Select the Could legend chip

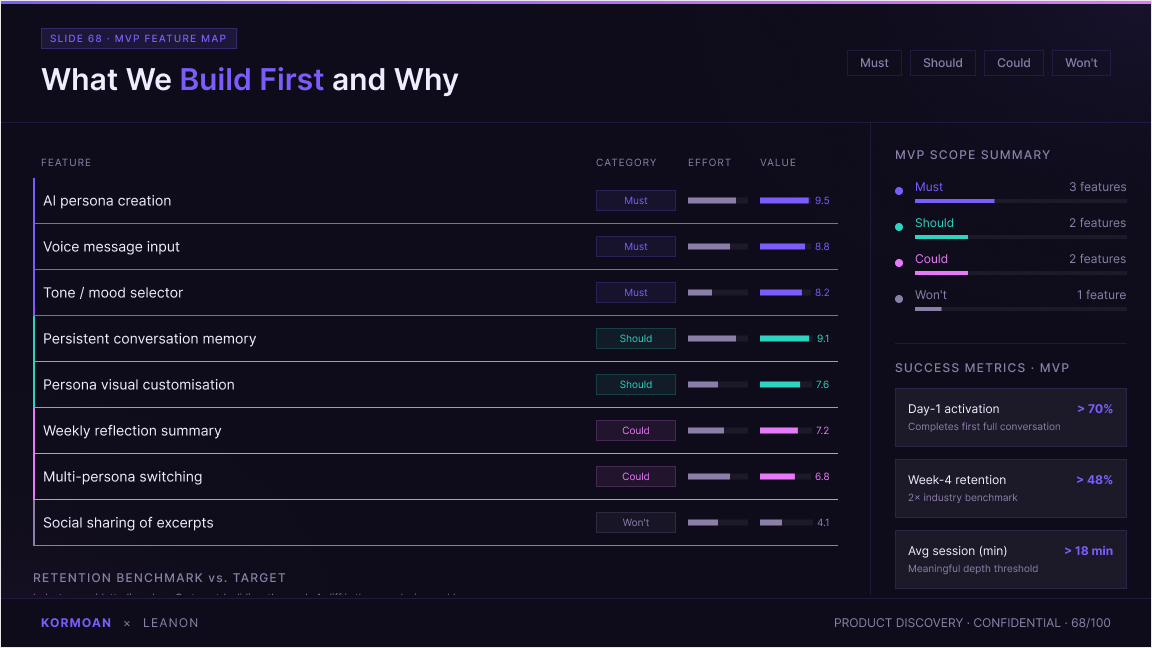1013,63
